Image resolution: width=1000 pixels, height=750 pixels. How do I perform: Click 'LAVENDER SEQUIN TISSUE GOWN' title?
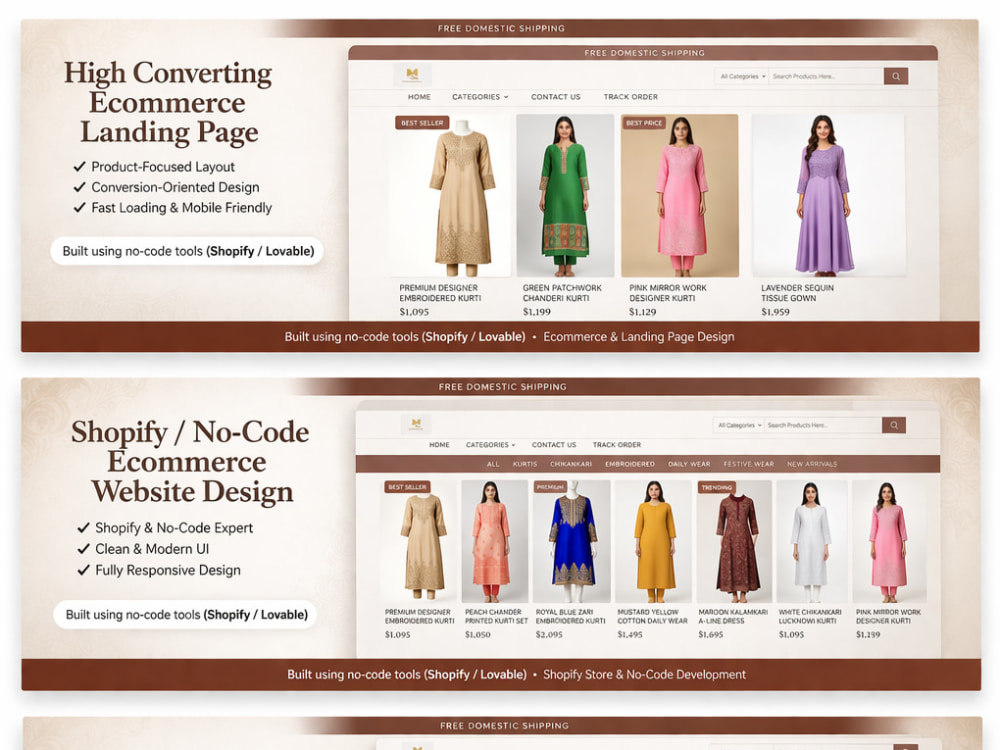(797, 293)
